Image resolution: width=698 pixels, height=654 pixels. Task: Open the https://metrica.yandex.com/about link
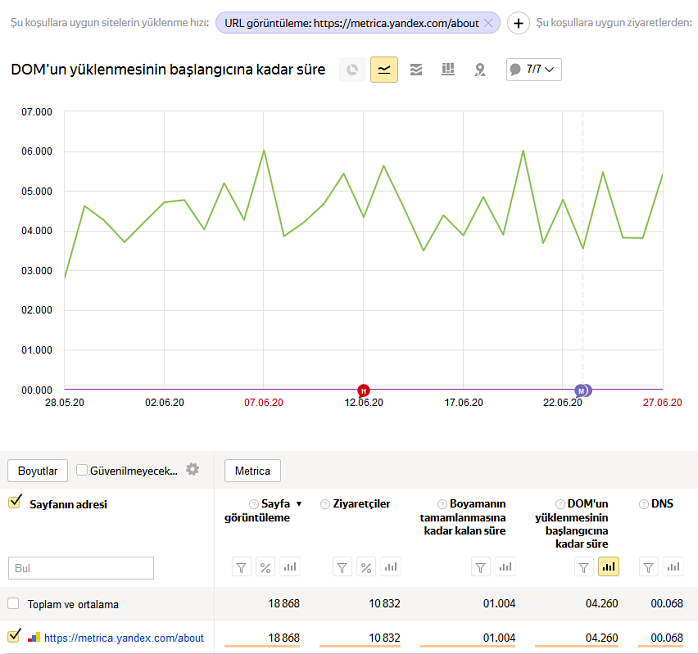[x=124, y=638]
